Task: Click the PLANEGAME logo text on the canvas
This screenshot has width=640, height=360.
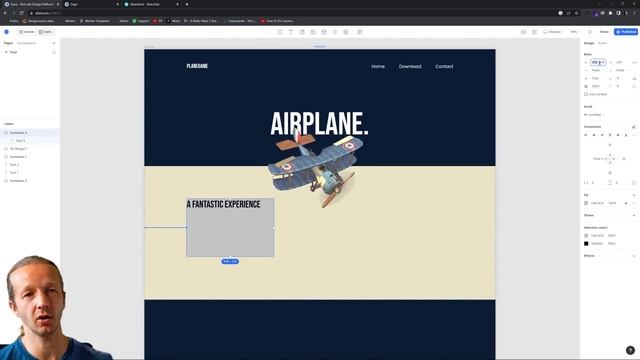Action: point(197,66)
